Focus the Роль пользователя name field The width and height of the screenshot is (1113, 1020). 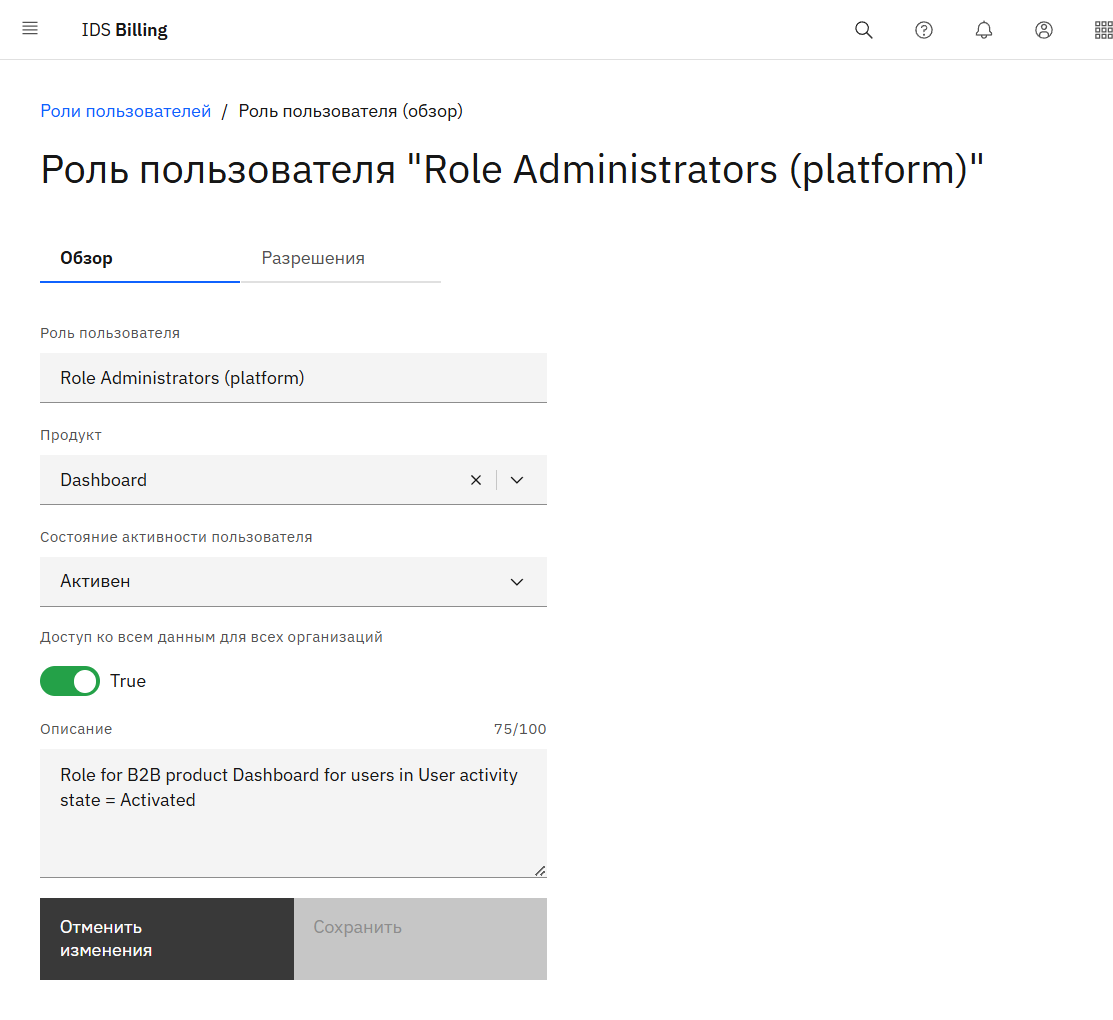pyautogui.click(x=293, y=378)
